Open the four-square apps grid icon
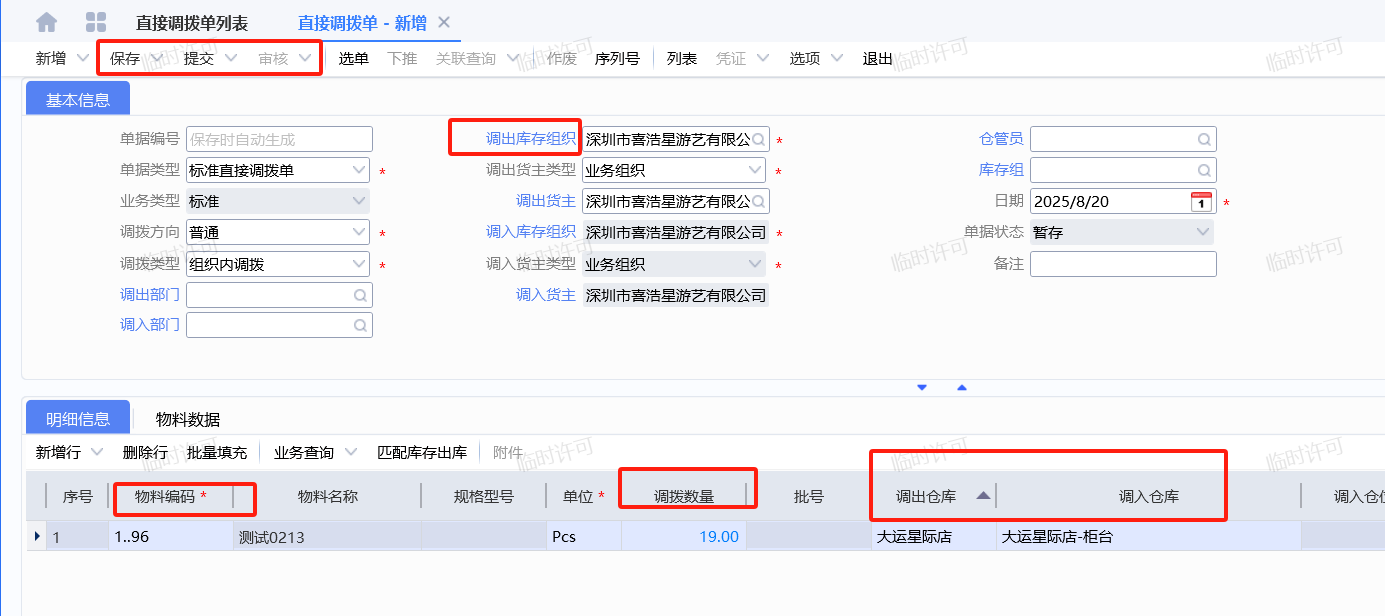The width and height of the screenshot is (1385, 616). tap(96, 22)
